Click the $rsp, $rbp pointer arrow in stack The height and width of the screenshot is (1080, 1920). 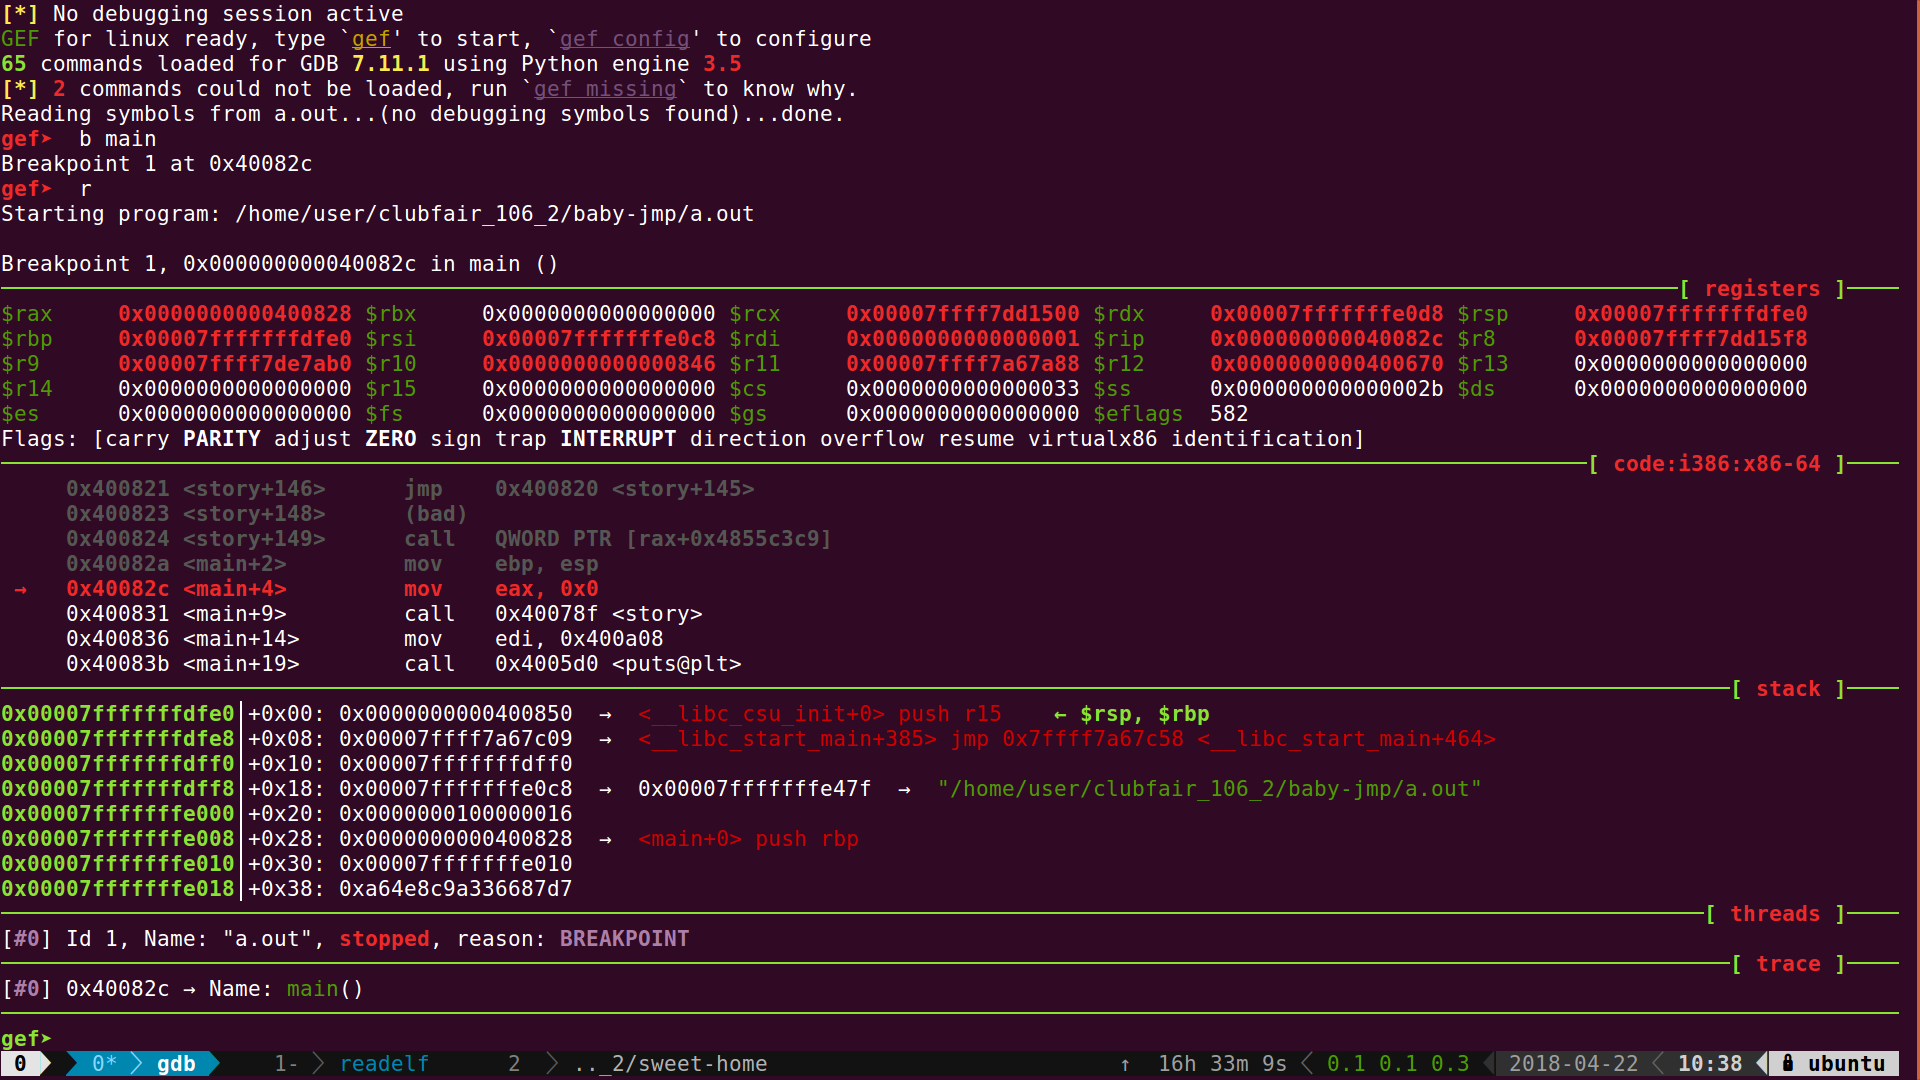coord(1060,714)
